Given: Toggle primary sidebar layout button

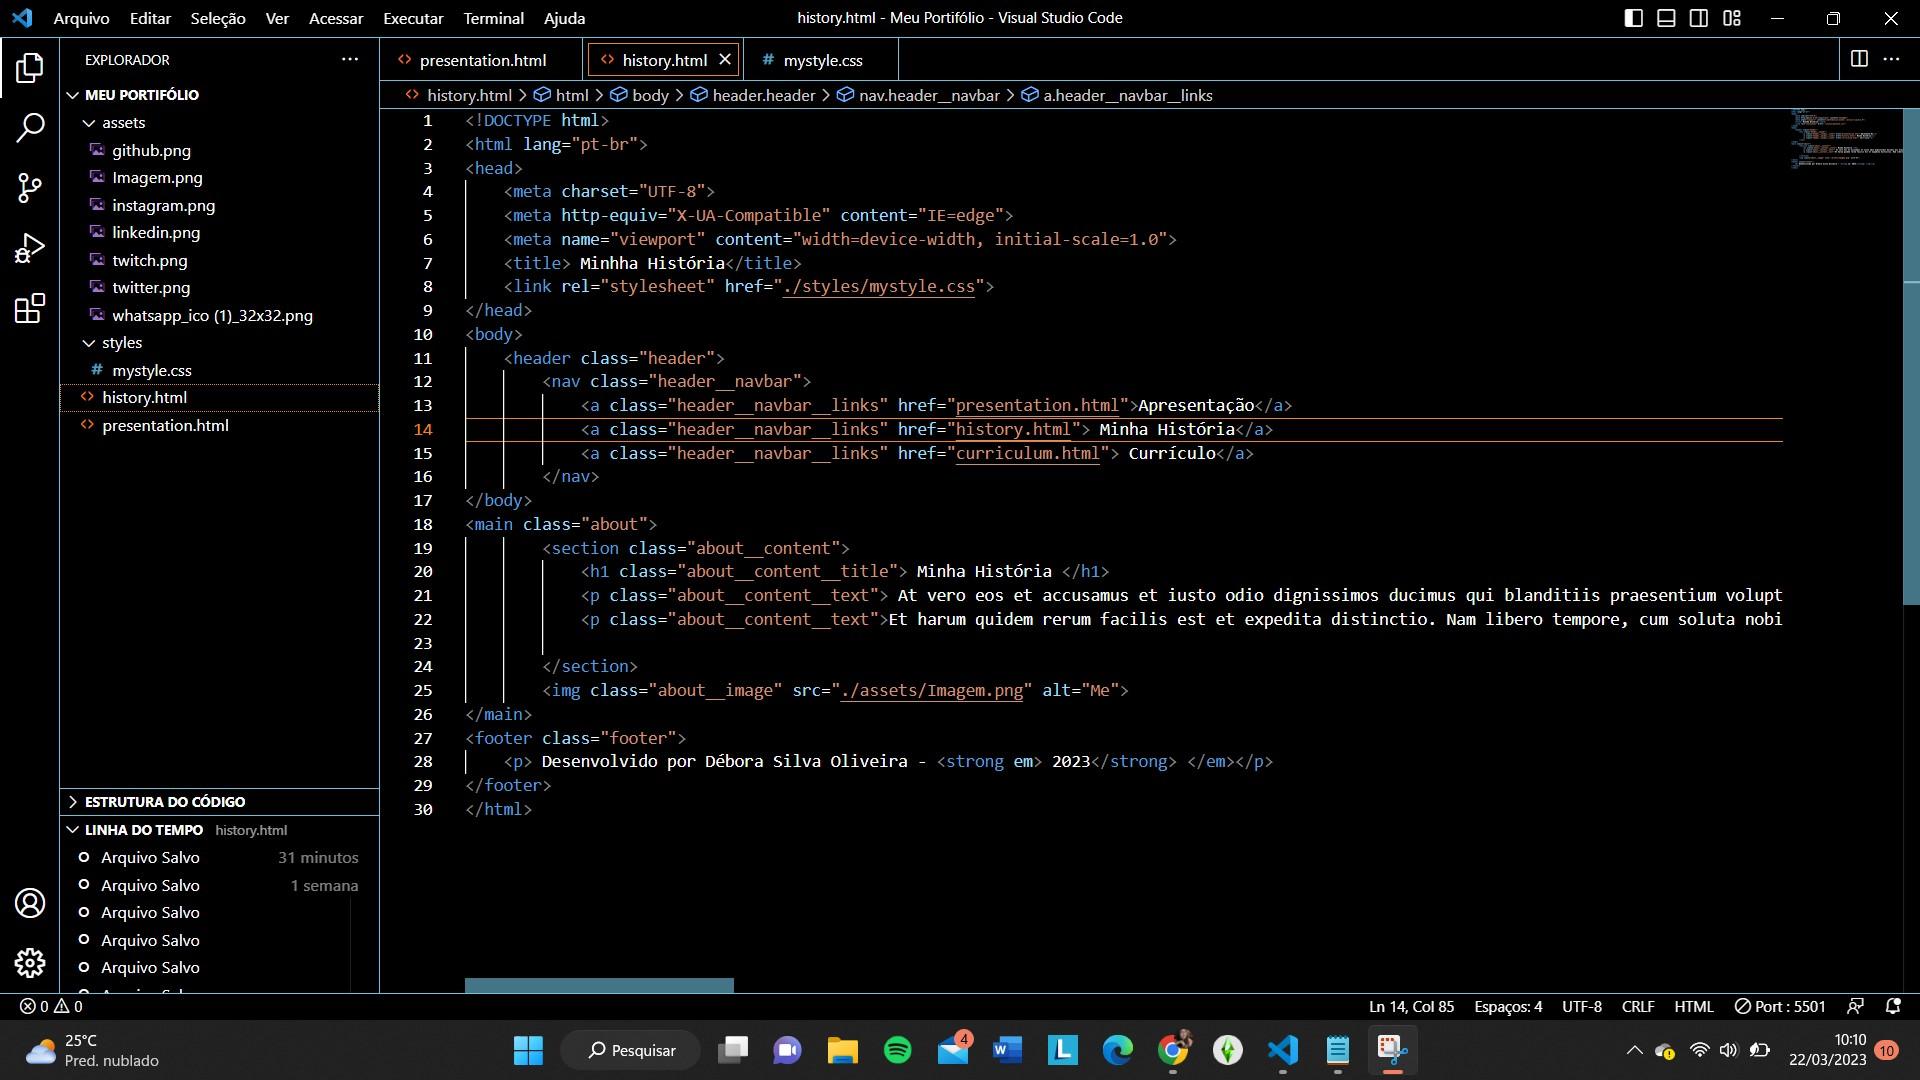Looking at the screenshot, I should click(1633, 18).
